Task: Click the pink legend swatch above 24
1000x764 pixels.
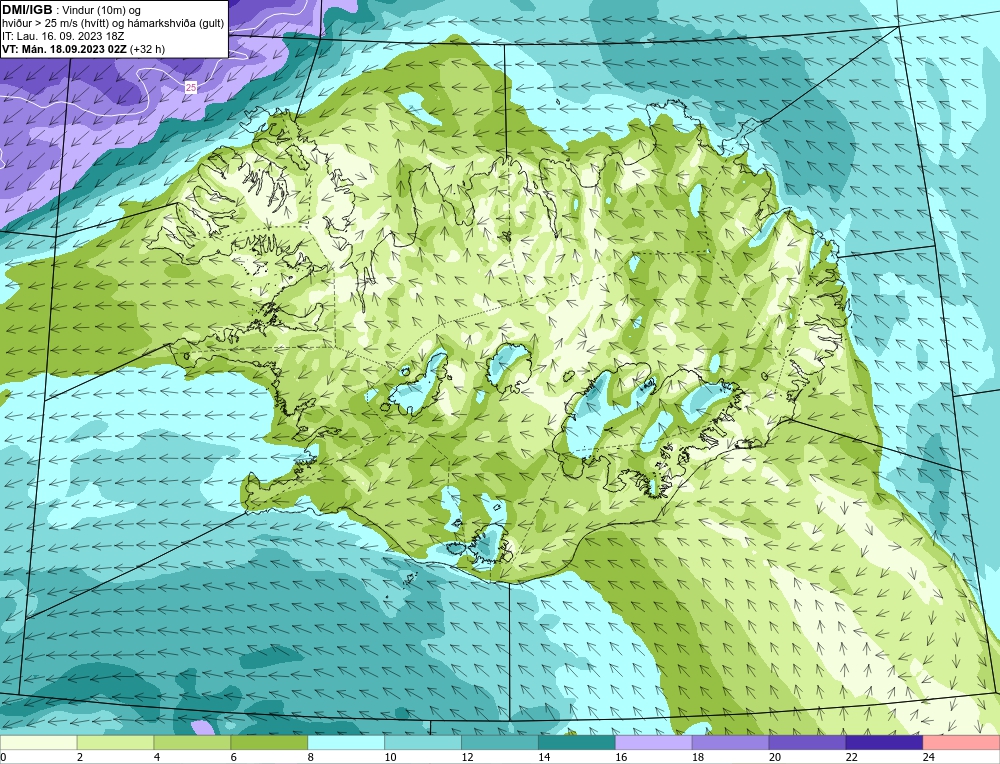Action: [962, 743]
